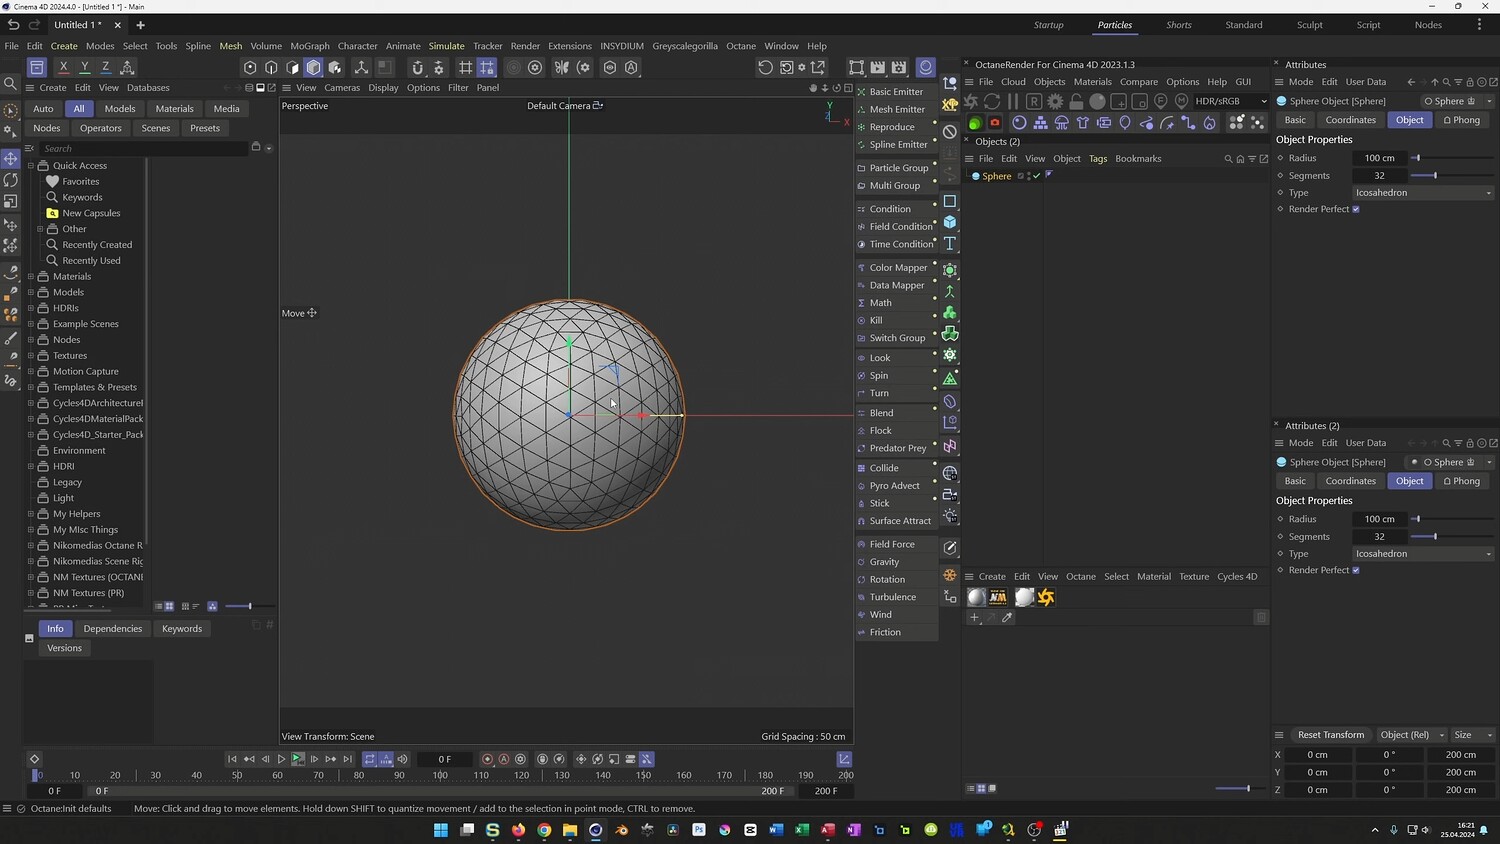The width and height of the screenshot is (1500, 844).
Task: Toggle the Render Perfect checkbox in upper Attributes
Action: (x=1356, y=209)
